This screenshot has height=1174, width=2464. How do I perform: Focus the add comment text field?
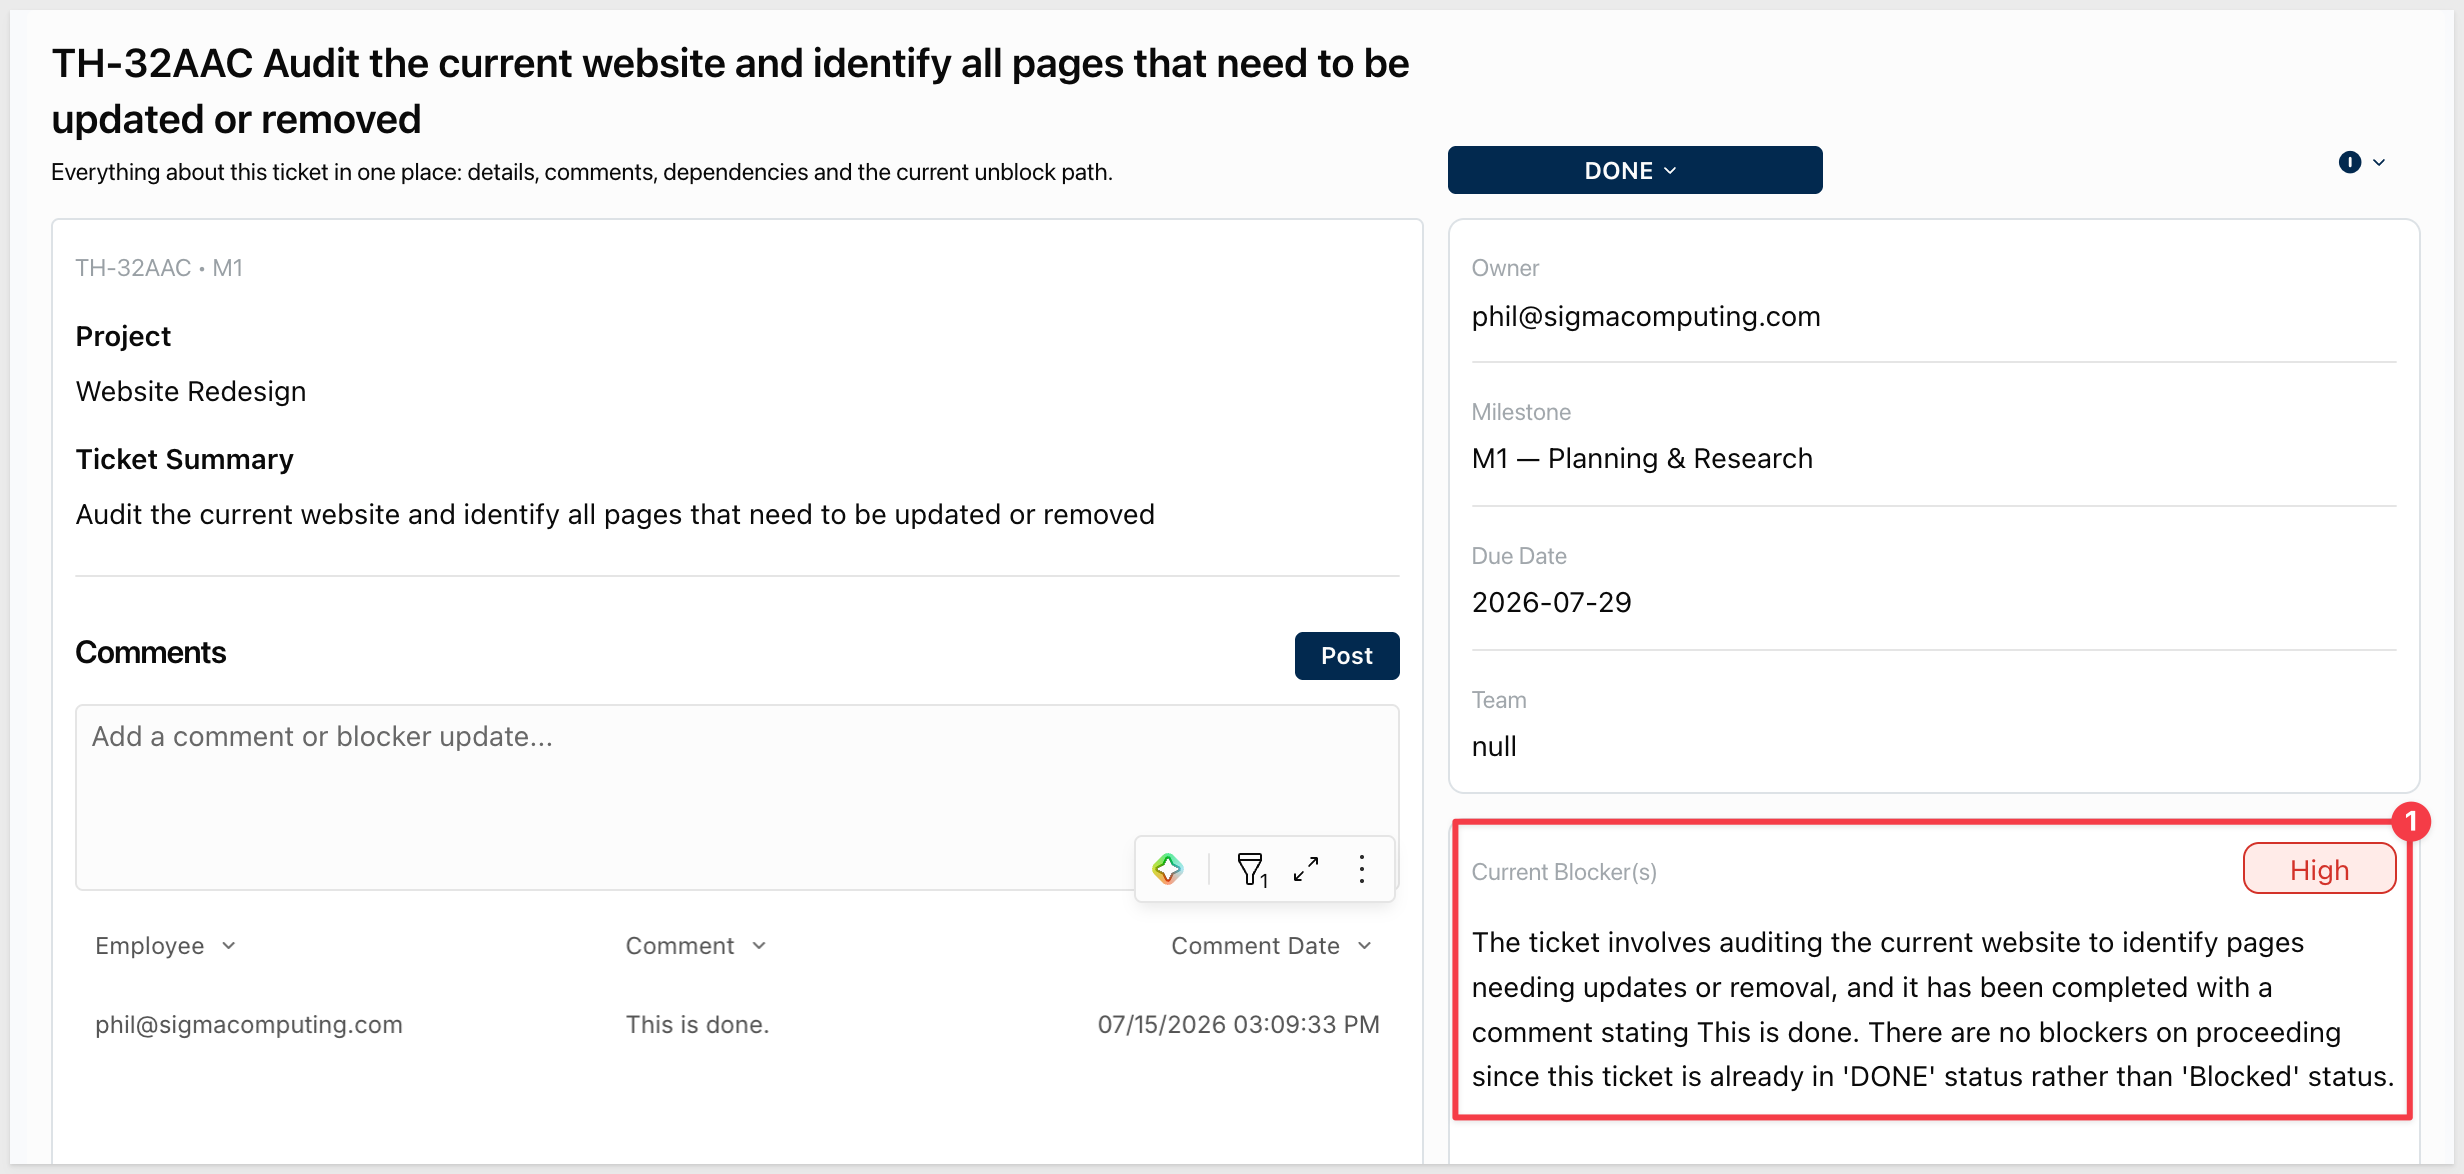click(737, 797)
